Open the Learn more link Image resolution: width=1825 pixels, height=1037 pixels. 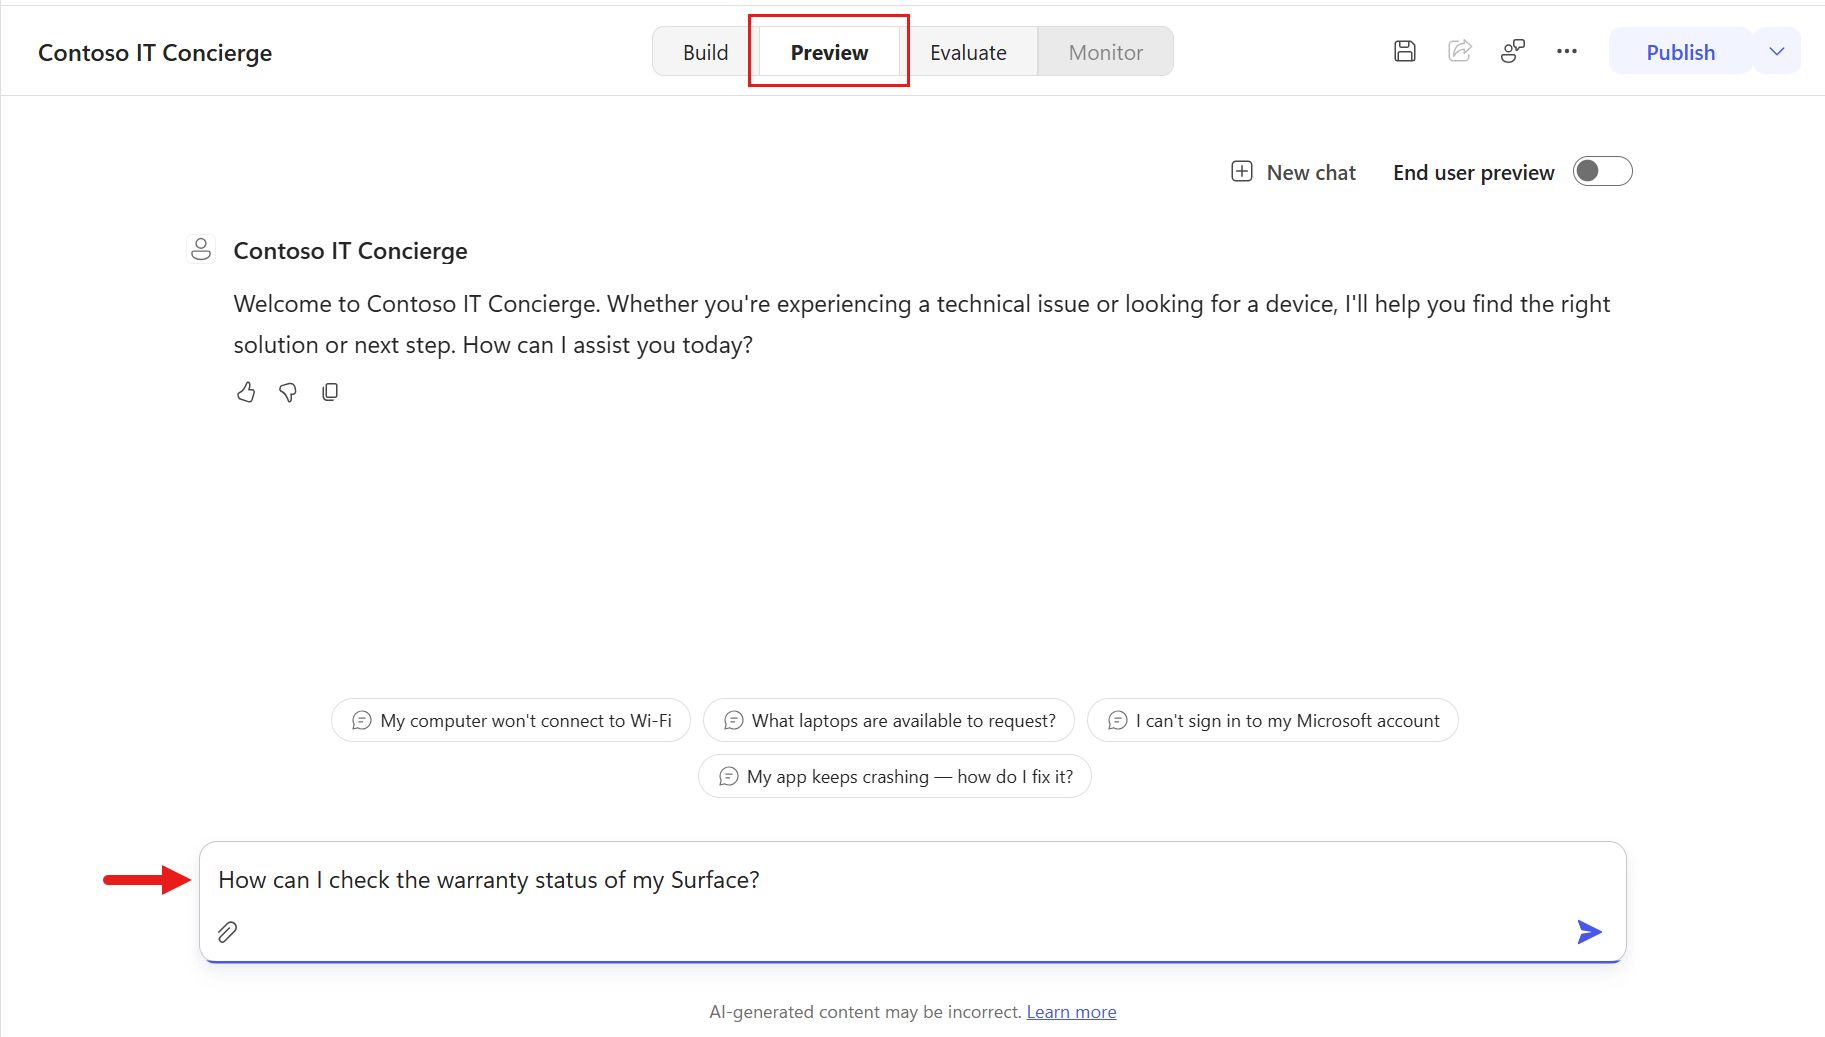click(x=1071, y=1012)
